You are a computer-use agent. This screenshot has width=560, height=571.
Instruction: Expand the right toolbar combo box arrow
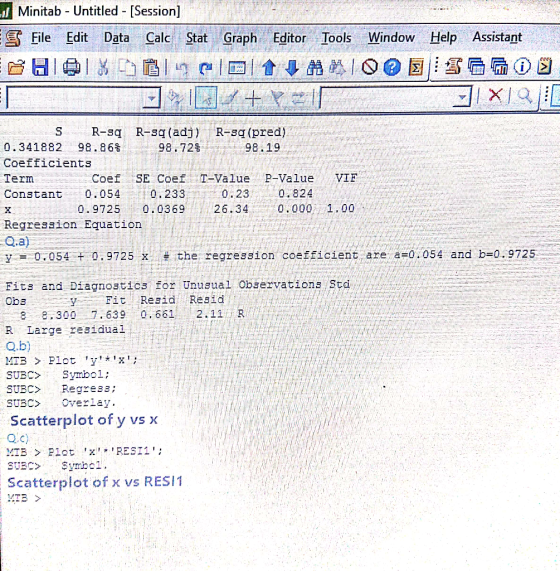(462, 97)
